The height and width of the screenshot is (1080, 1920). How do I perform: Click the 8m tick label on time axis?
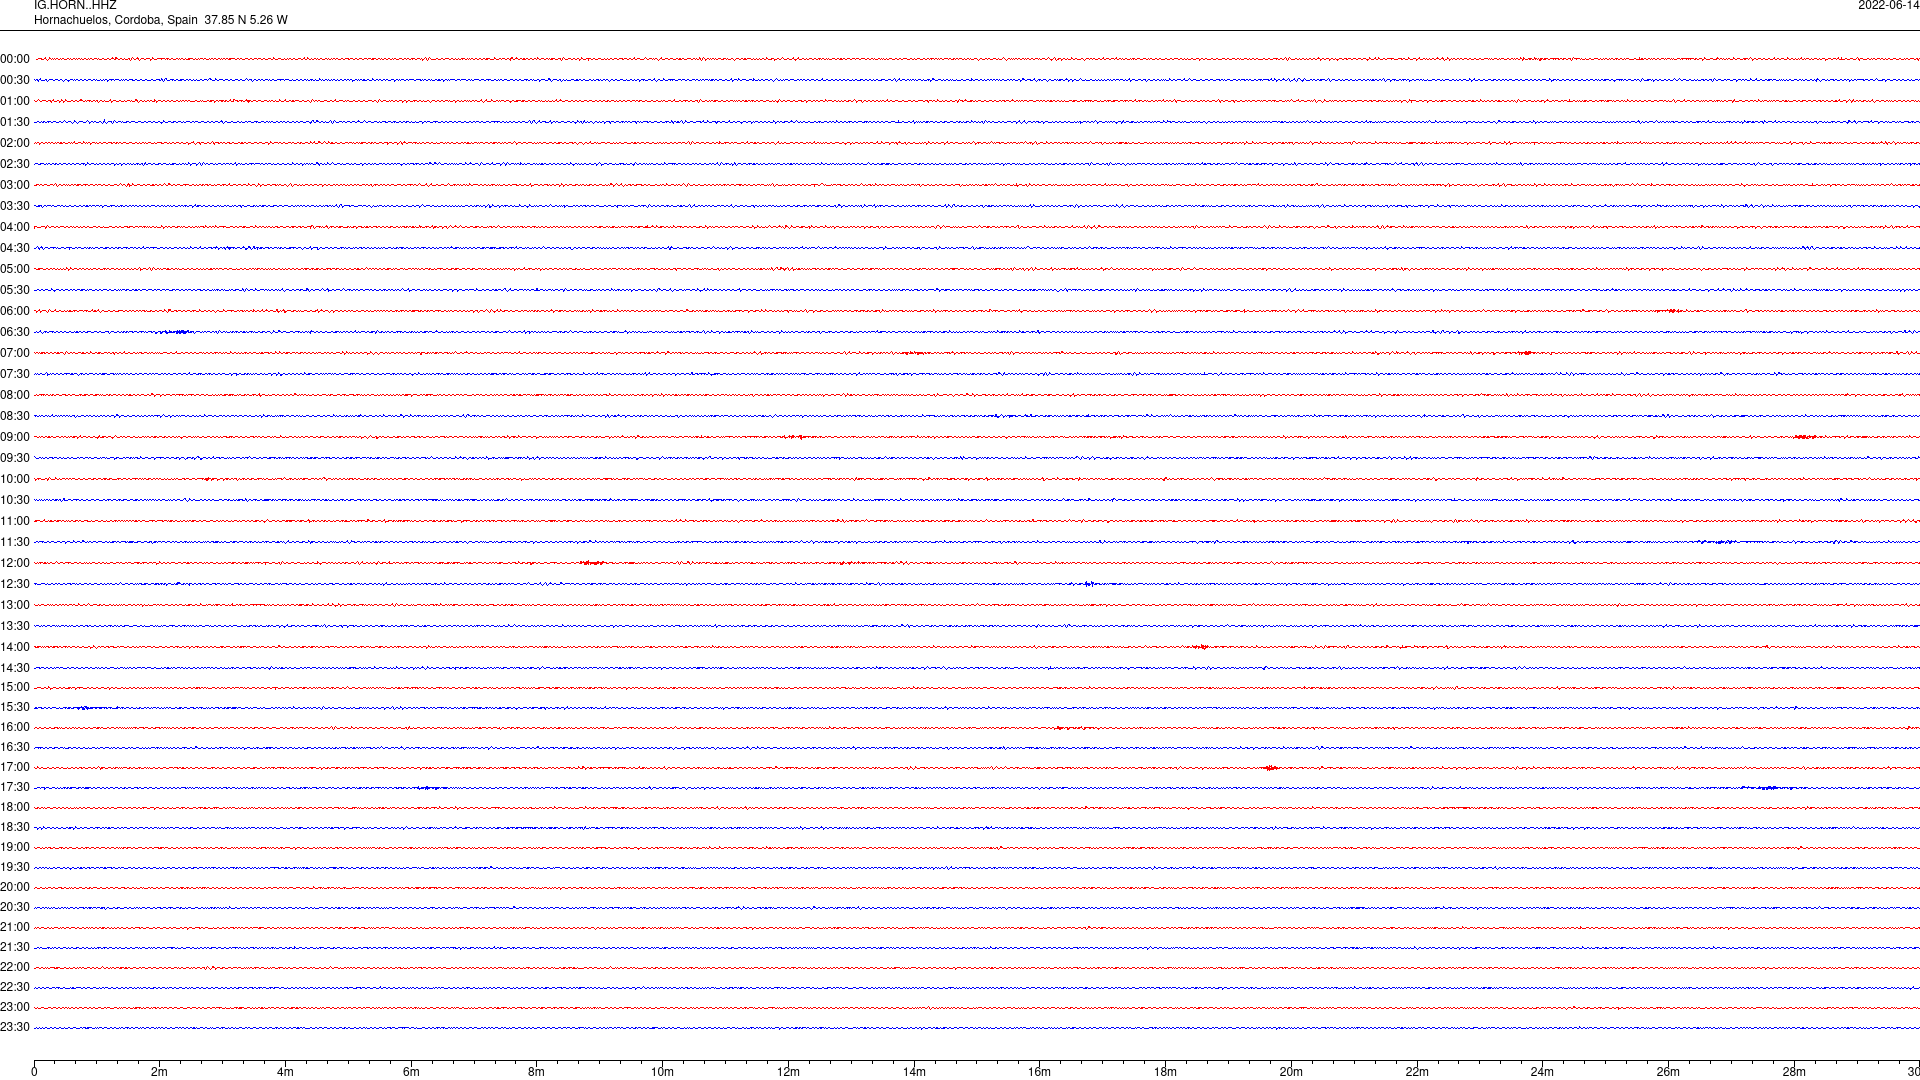click(x=537, y=1072)
